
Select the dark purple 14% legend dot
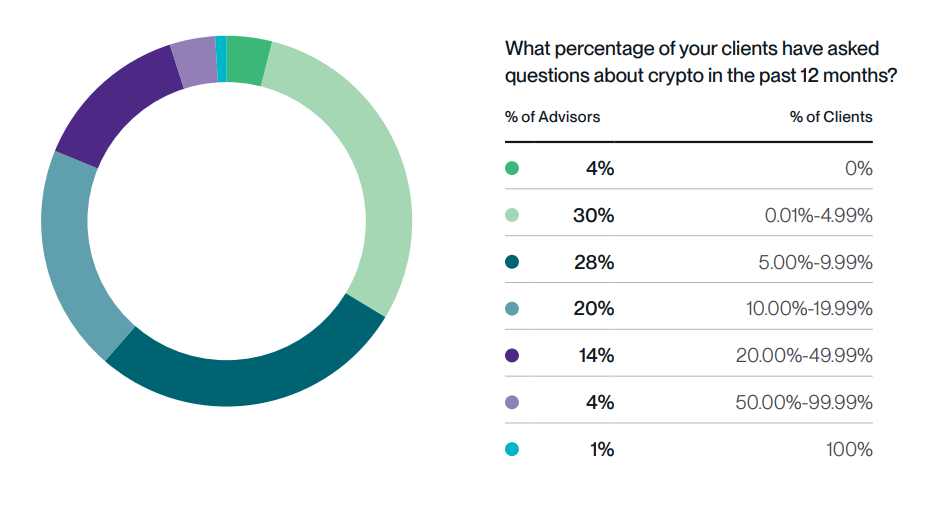pyautogui.click(x=512, y=355)
